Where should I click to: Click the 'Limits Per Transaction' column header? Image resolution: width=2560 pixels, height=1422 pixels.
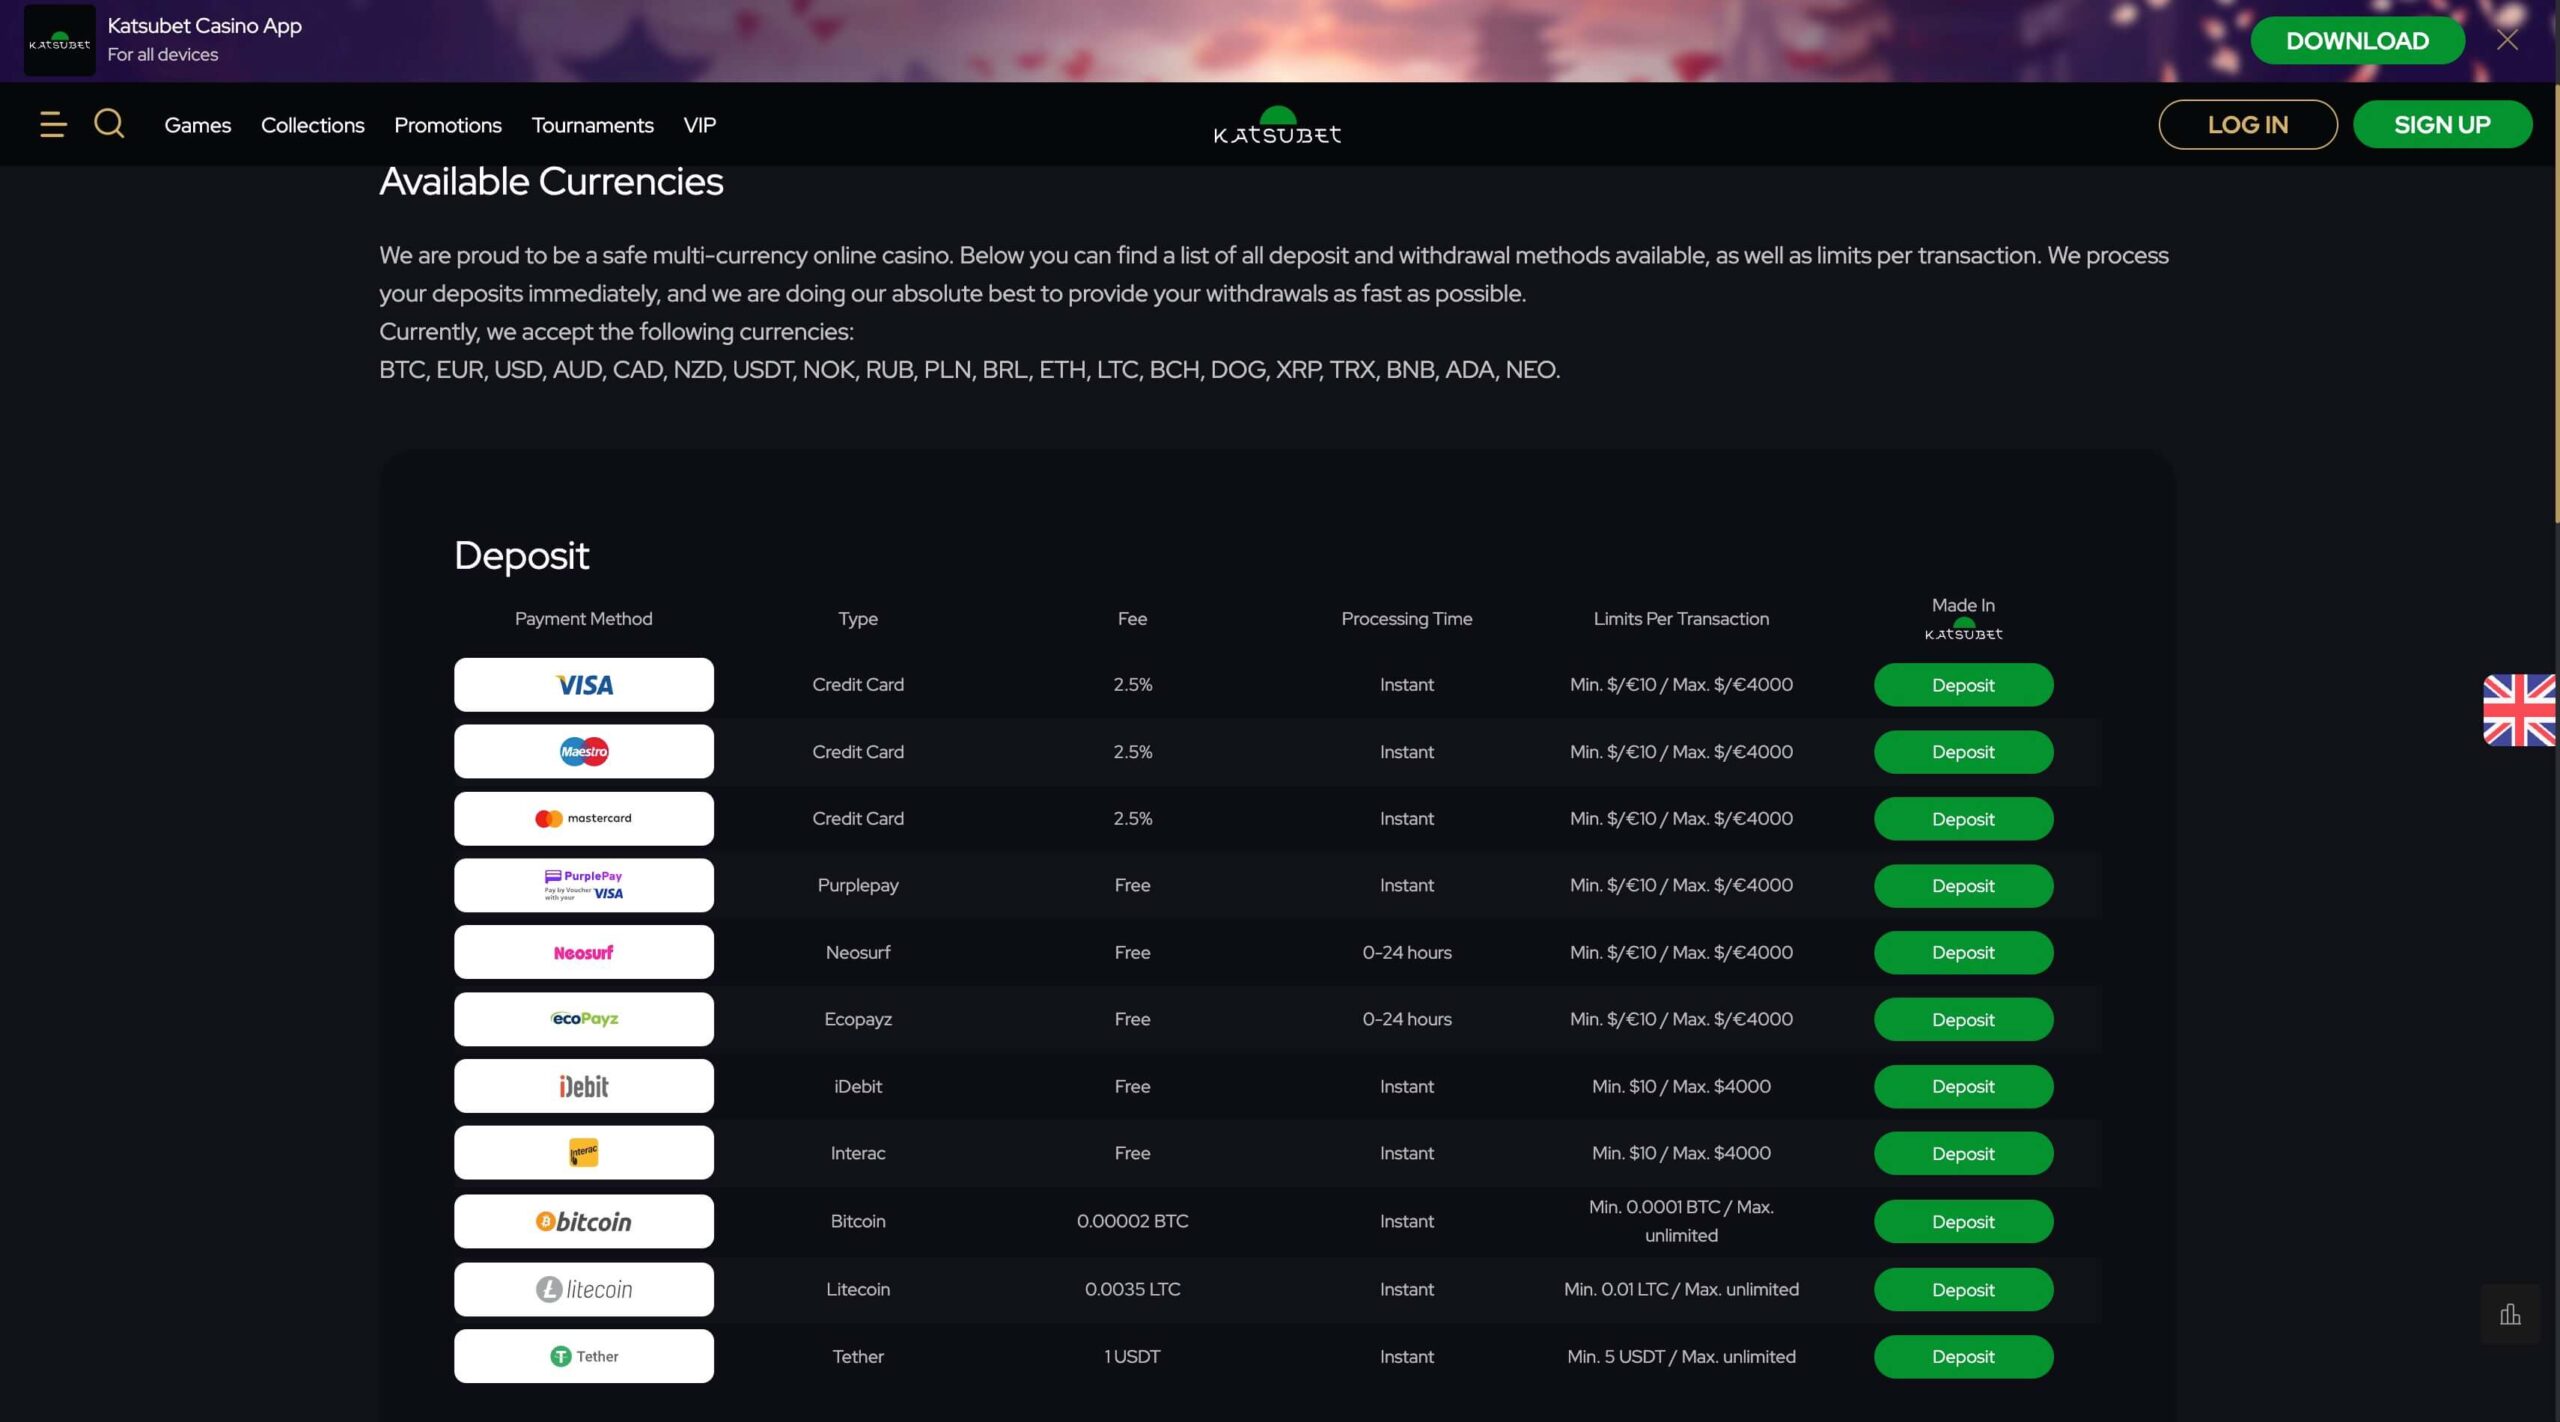tap(1681, 619)
